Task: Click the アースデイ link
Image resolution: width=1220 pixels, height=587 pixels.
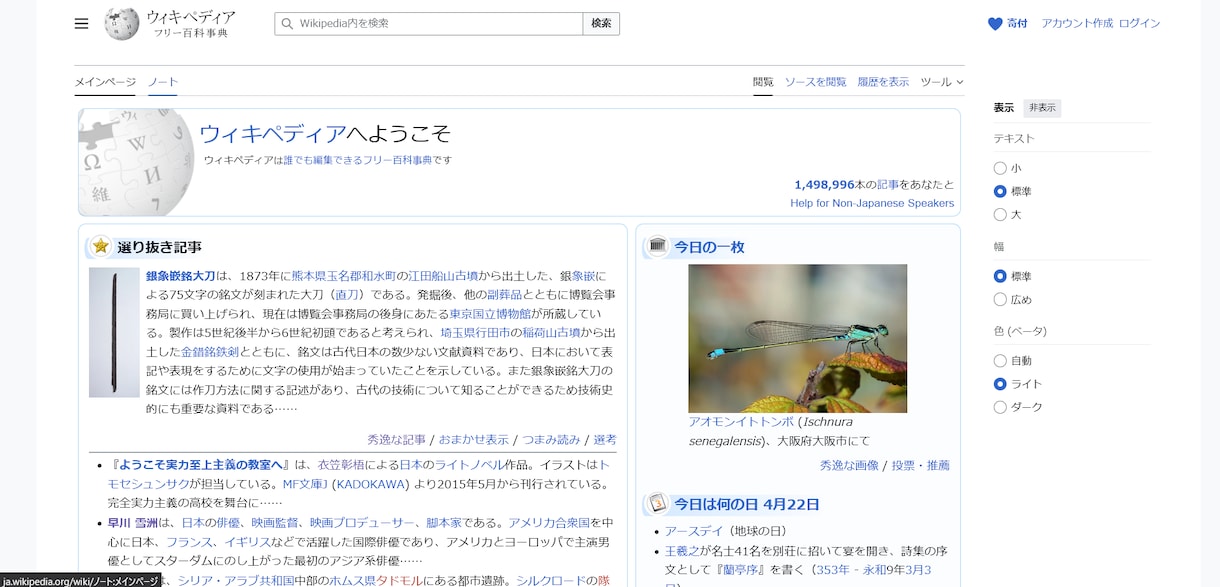Action: coord(695,531)
